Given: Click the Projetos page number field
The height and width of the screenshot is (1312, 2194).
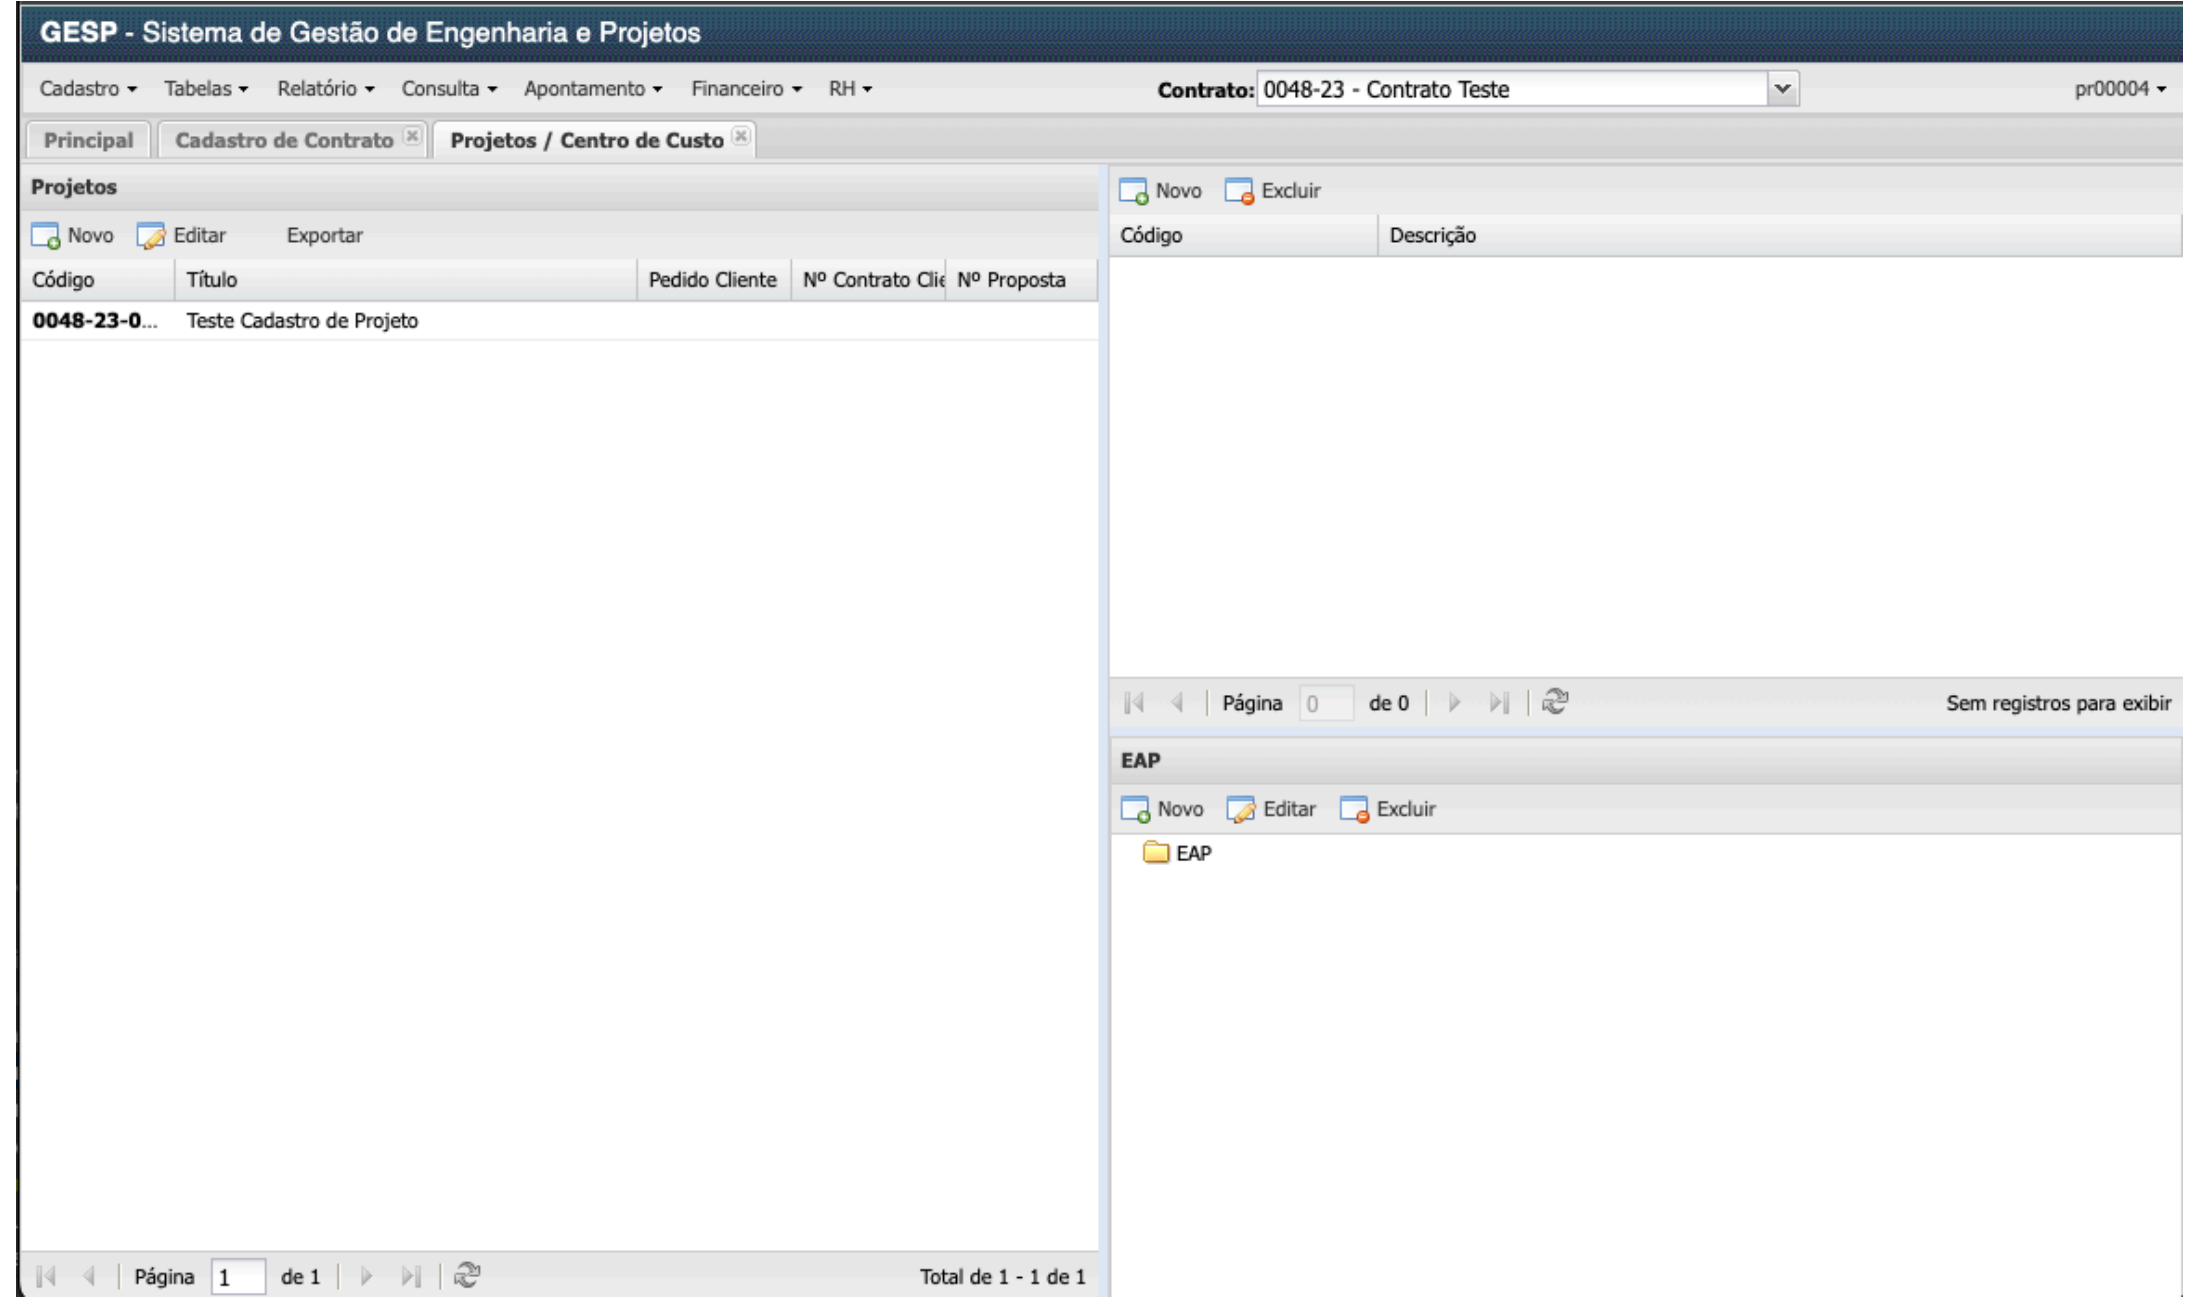Looking at the screenshot, I should [x=238, y=1277].
